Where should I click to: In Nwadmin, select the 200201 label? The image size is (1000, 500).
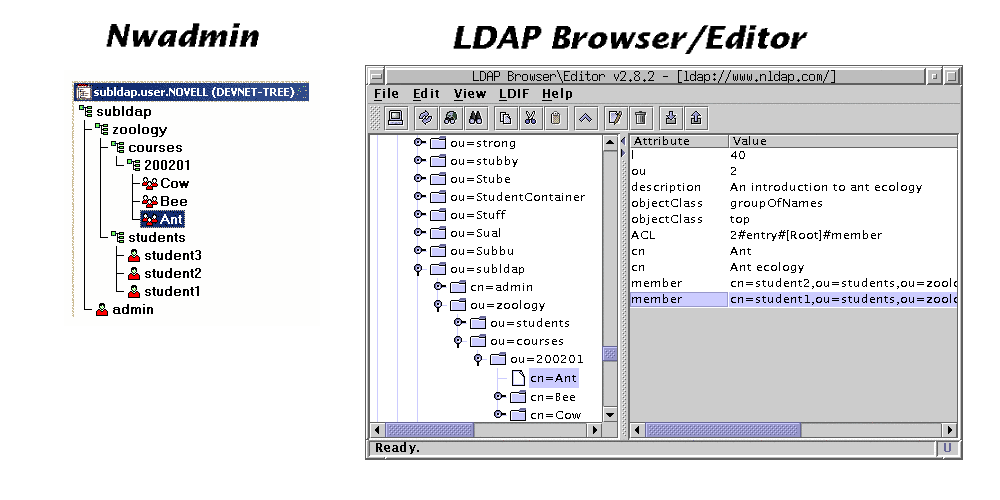[x=167, y=165]
